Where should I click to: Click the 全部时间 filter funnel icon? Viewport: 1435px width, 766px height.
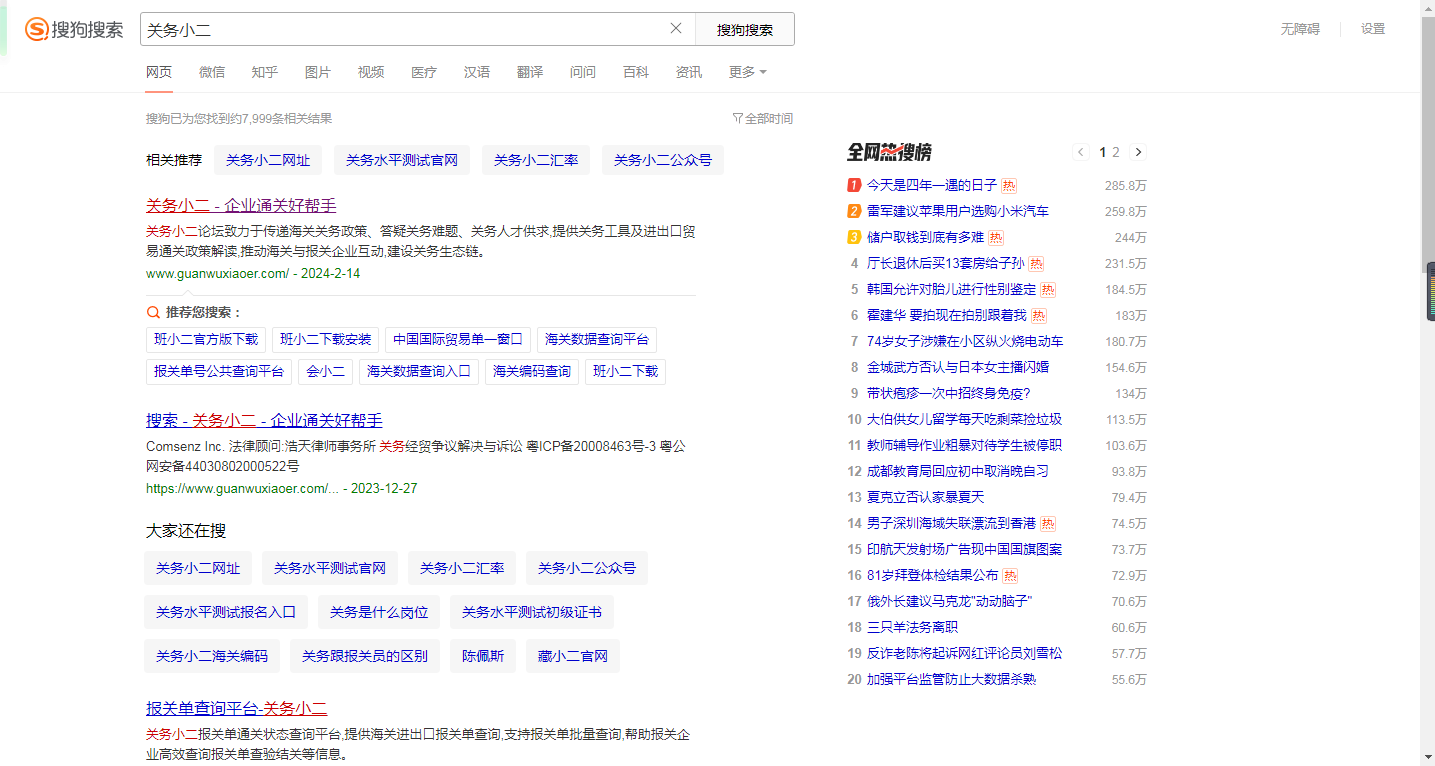(738, 118)
